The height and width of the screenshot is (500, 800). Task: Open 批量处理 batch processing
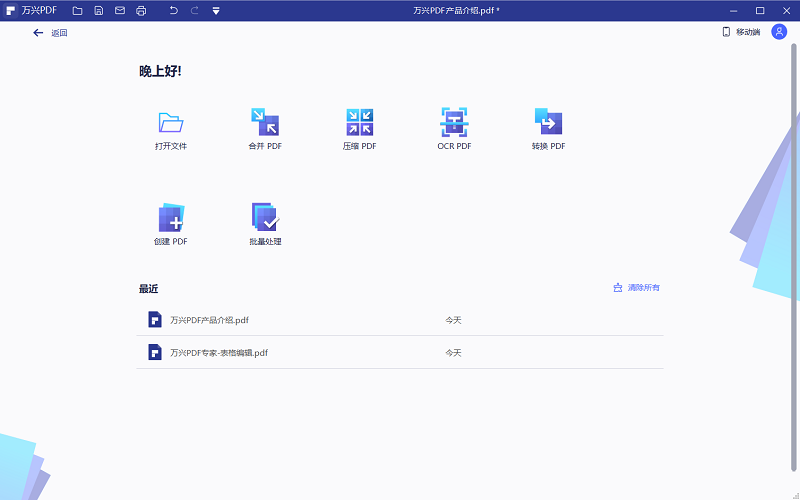pos(265,219)
